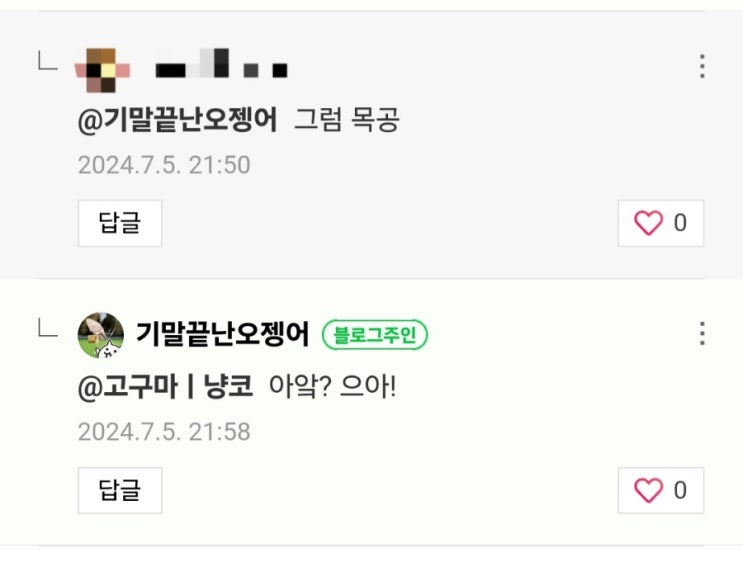Open the three-dot menu on the 21:50 comment
Screen dimensions: 743x562
(702, 66)
